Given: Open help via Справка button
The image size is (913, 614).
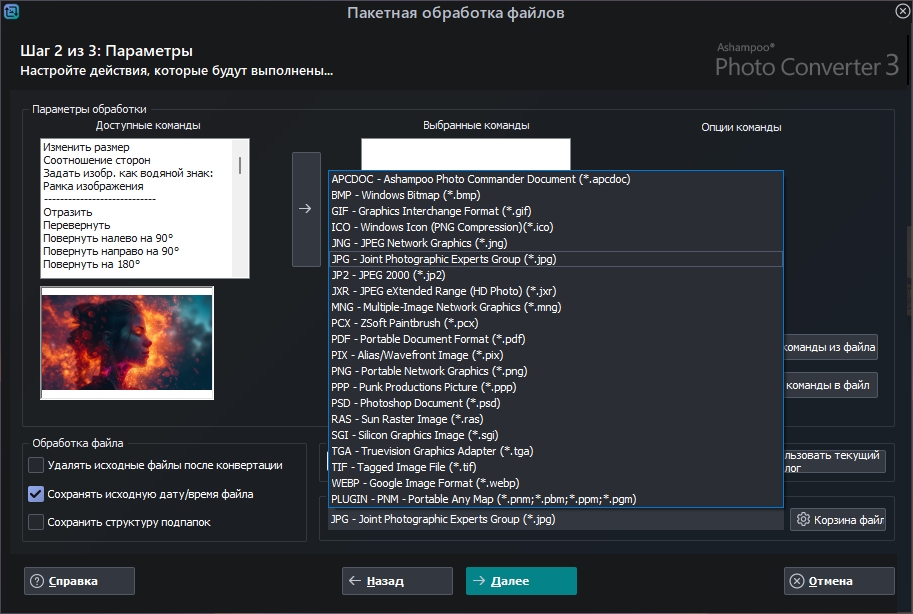Looking at the screenshot, I should pyautogui.click(x=80, y=581).
